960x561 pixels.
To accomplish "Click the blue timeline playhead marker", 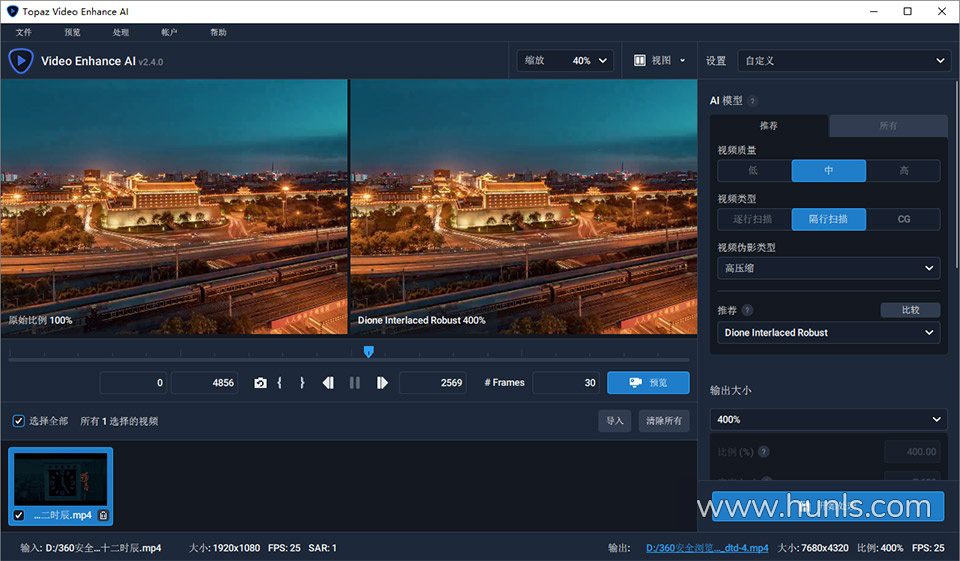I will 369,351.
